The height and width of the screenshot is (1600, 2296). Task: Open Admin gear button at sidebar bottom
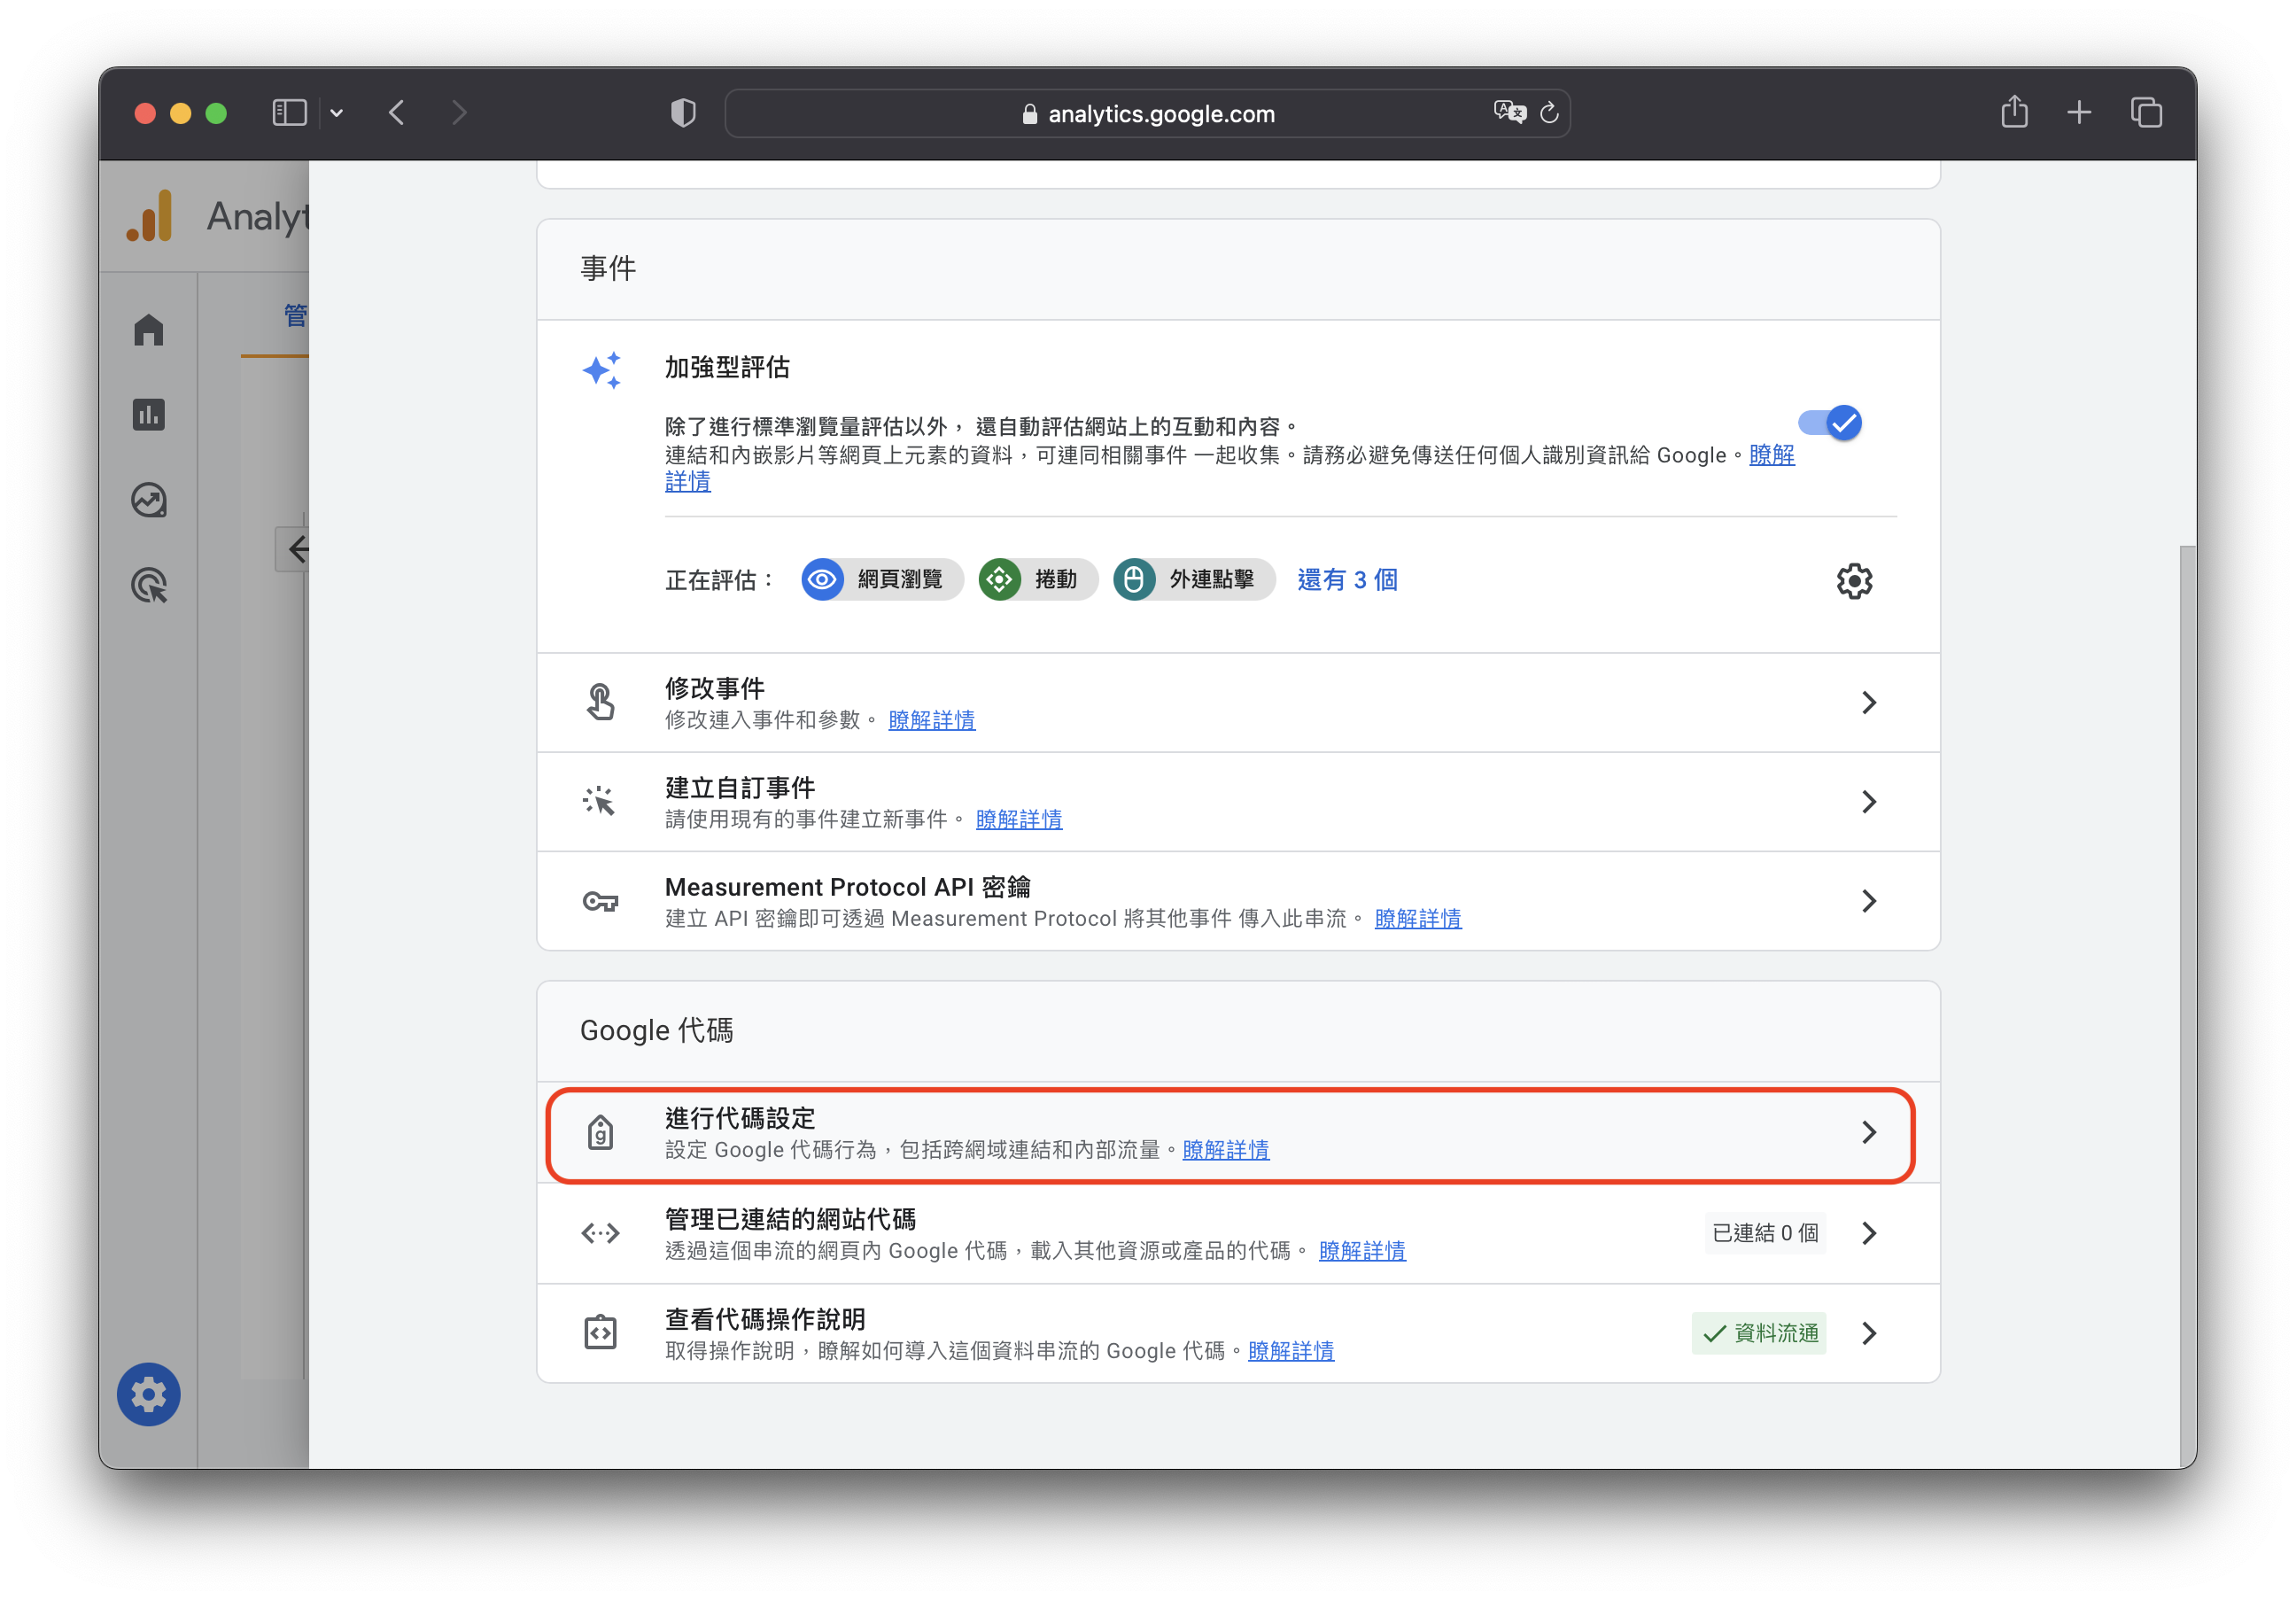tap(148, 1393)
